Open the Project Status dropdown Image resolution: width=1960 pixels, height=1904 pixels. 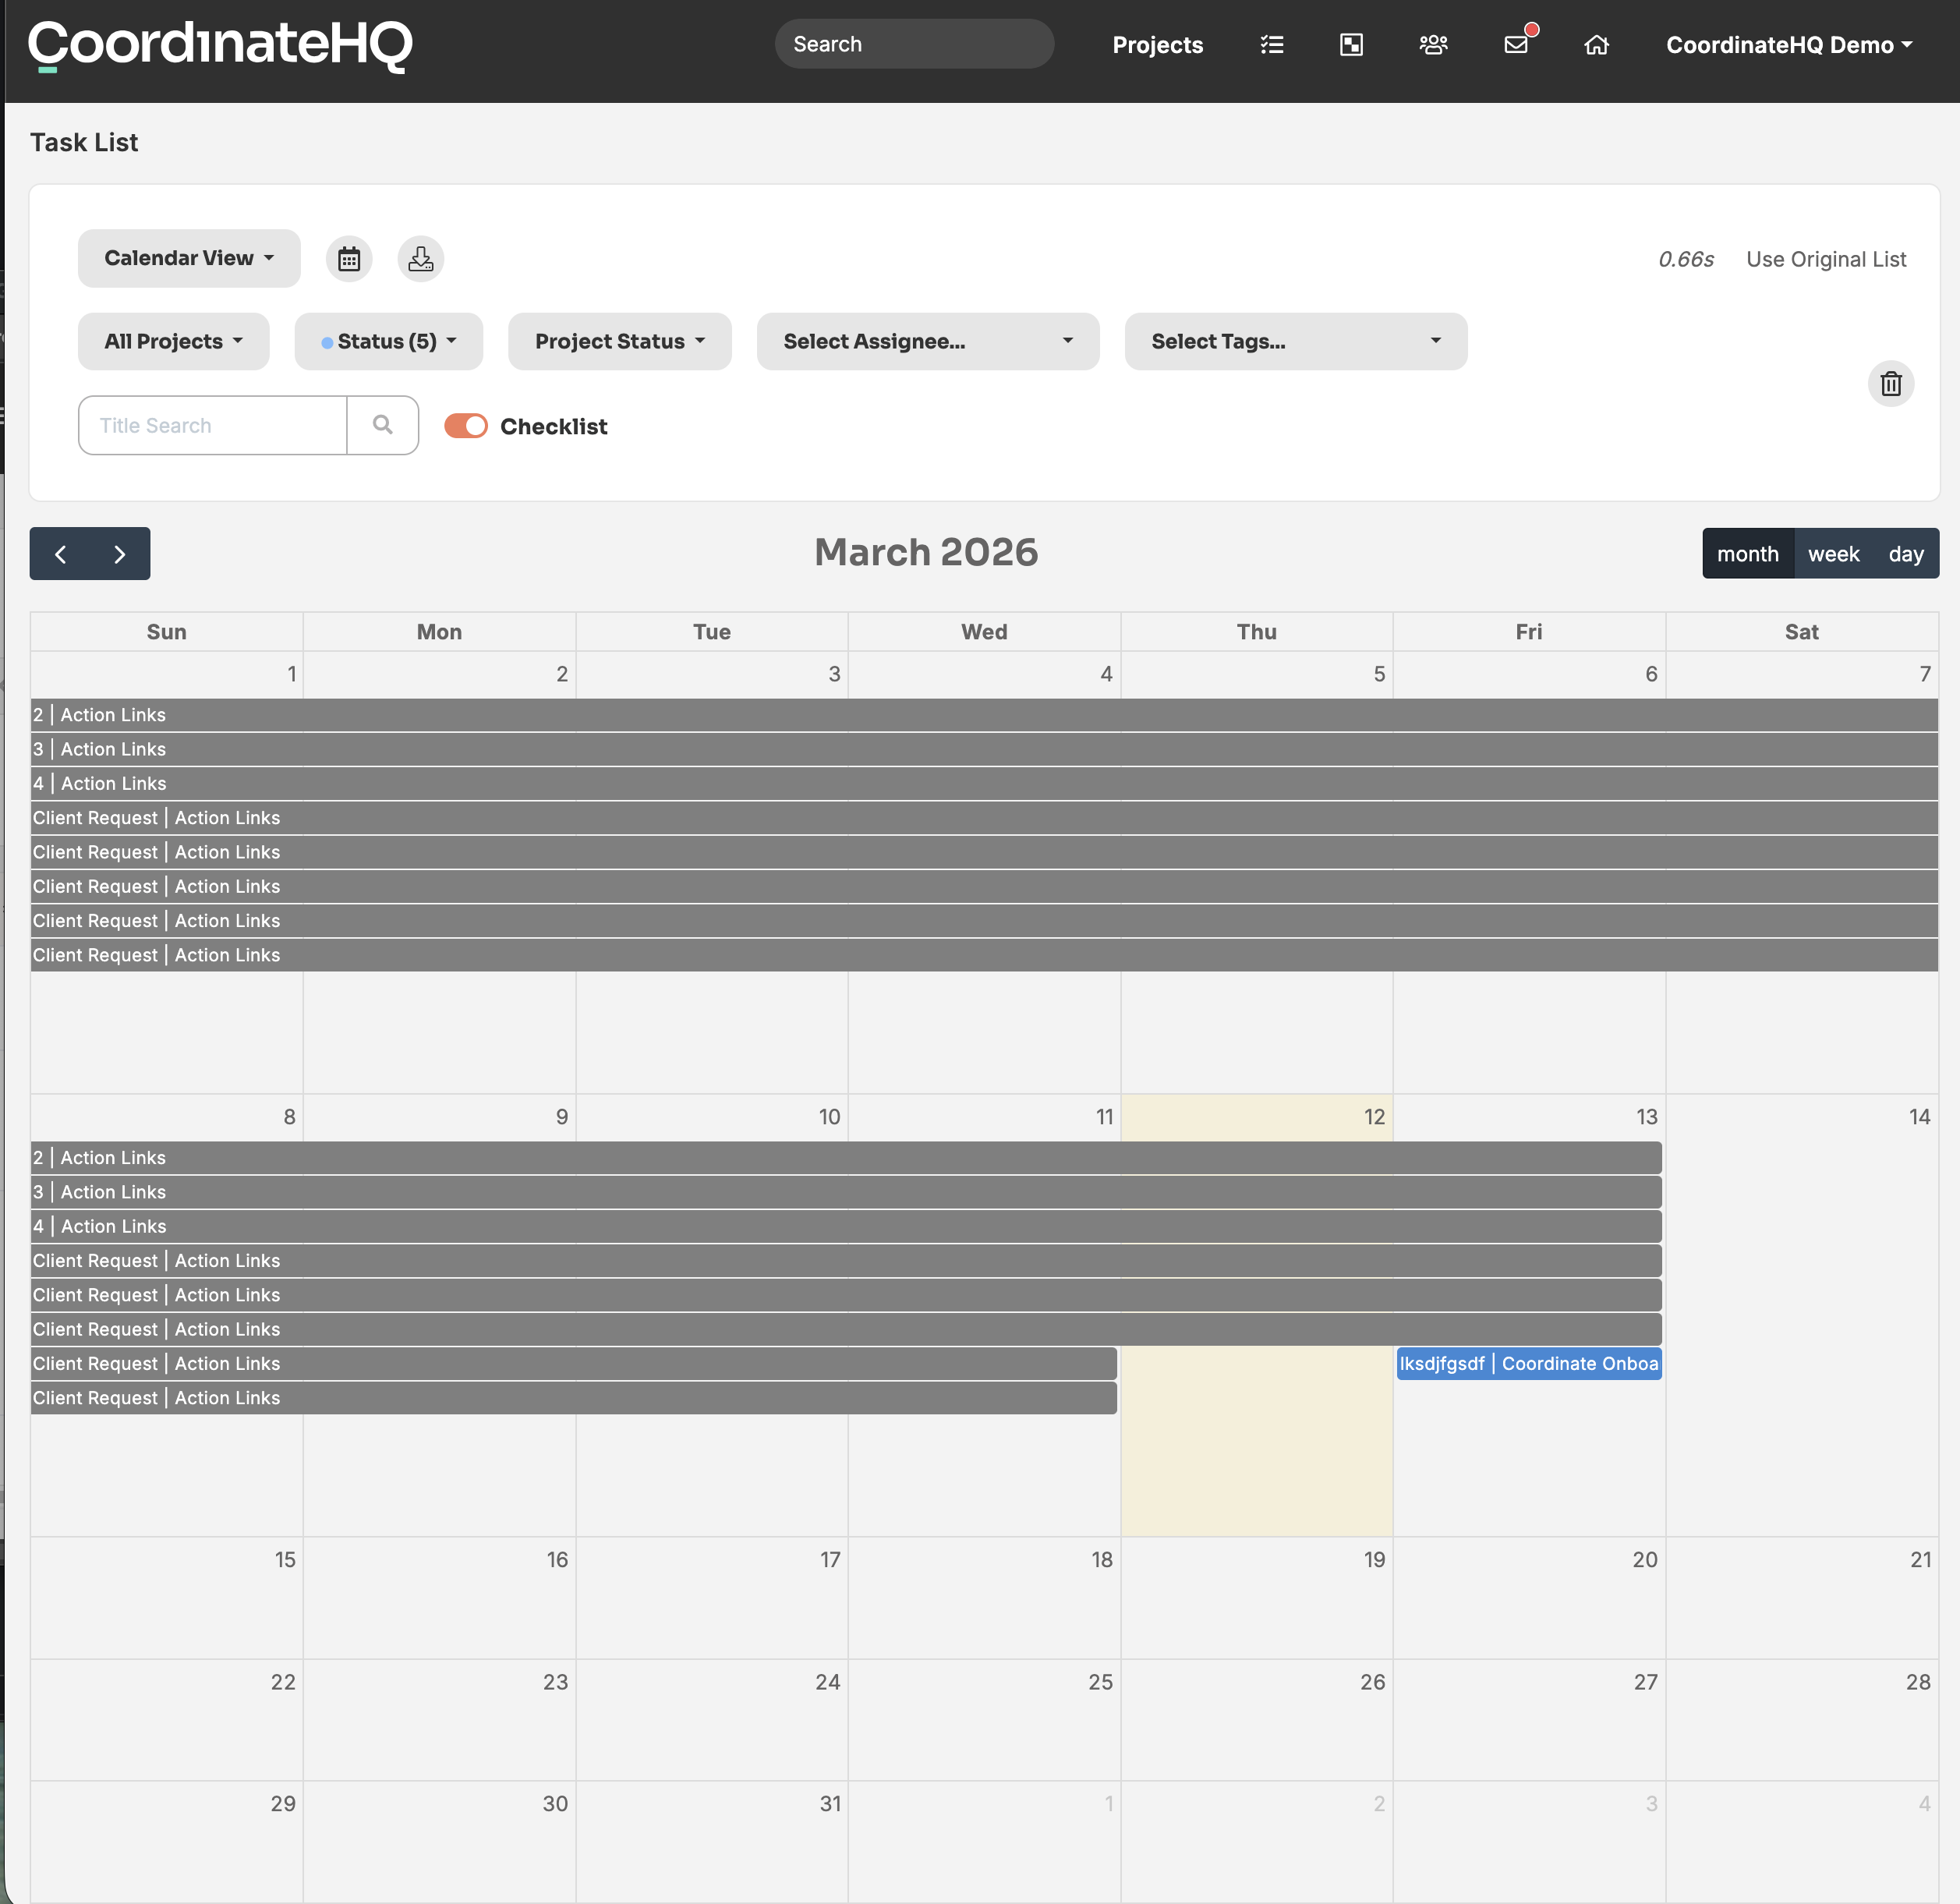[x=620, y=342]
